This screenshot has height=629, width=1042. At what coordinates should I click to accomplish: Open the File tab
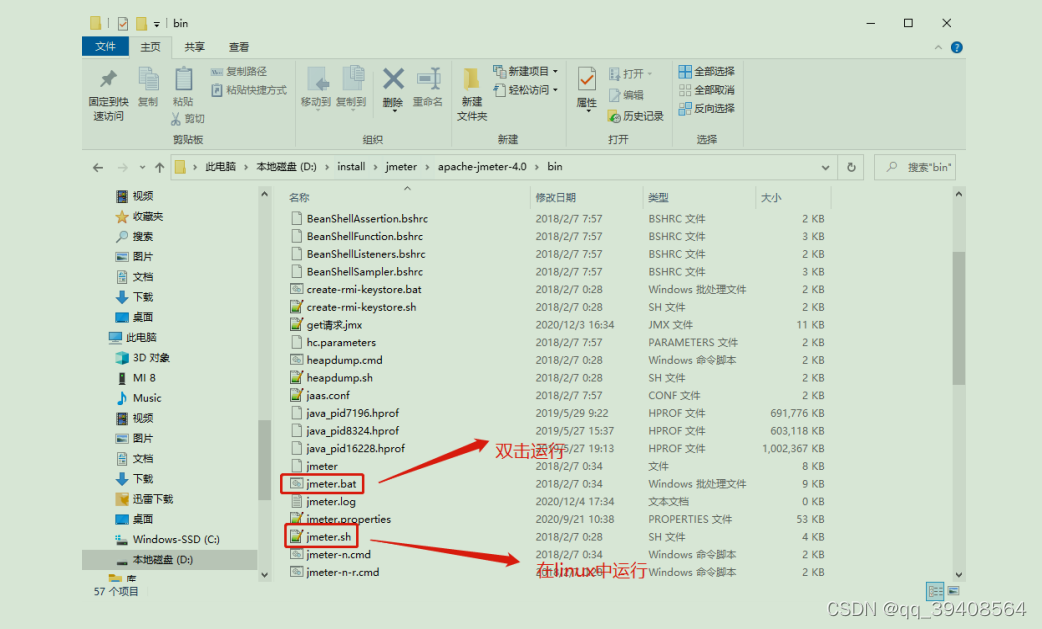tap(105, 46)
